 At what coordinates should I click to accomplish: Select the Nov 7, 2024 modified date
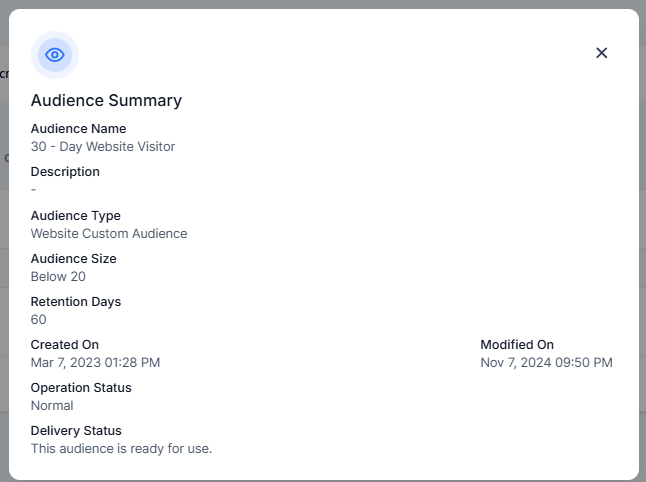pos(546,363)
